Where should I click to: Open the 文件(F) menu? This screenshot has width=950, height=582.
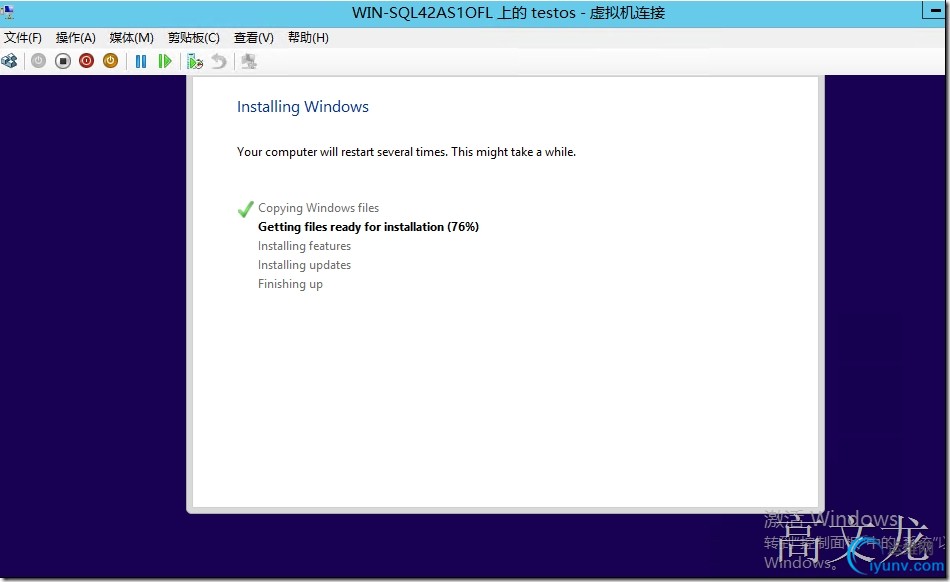tap(23, 38)
